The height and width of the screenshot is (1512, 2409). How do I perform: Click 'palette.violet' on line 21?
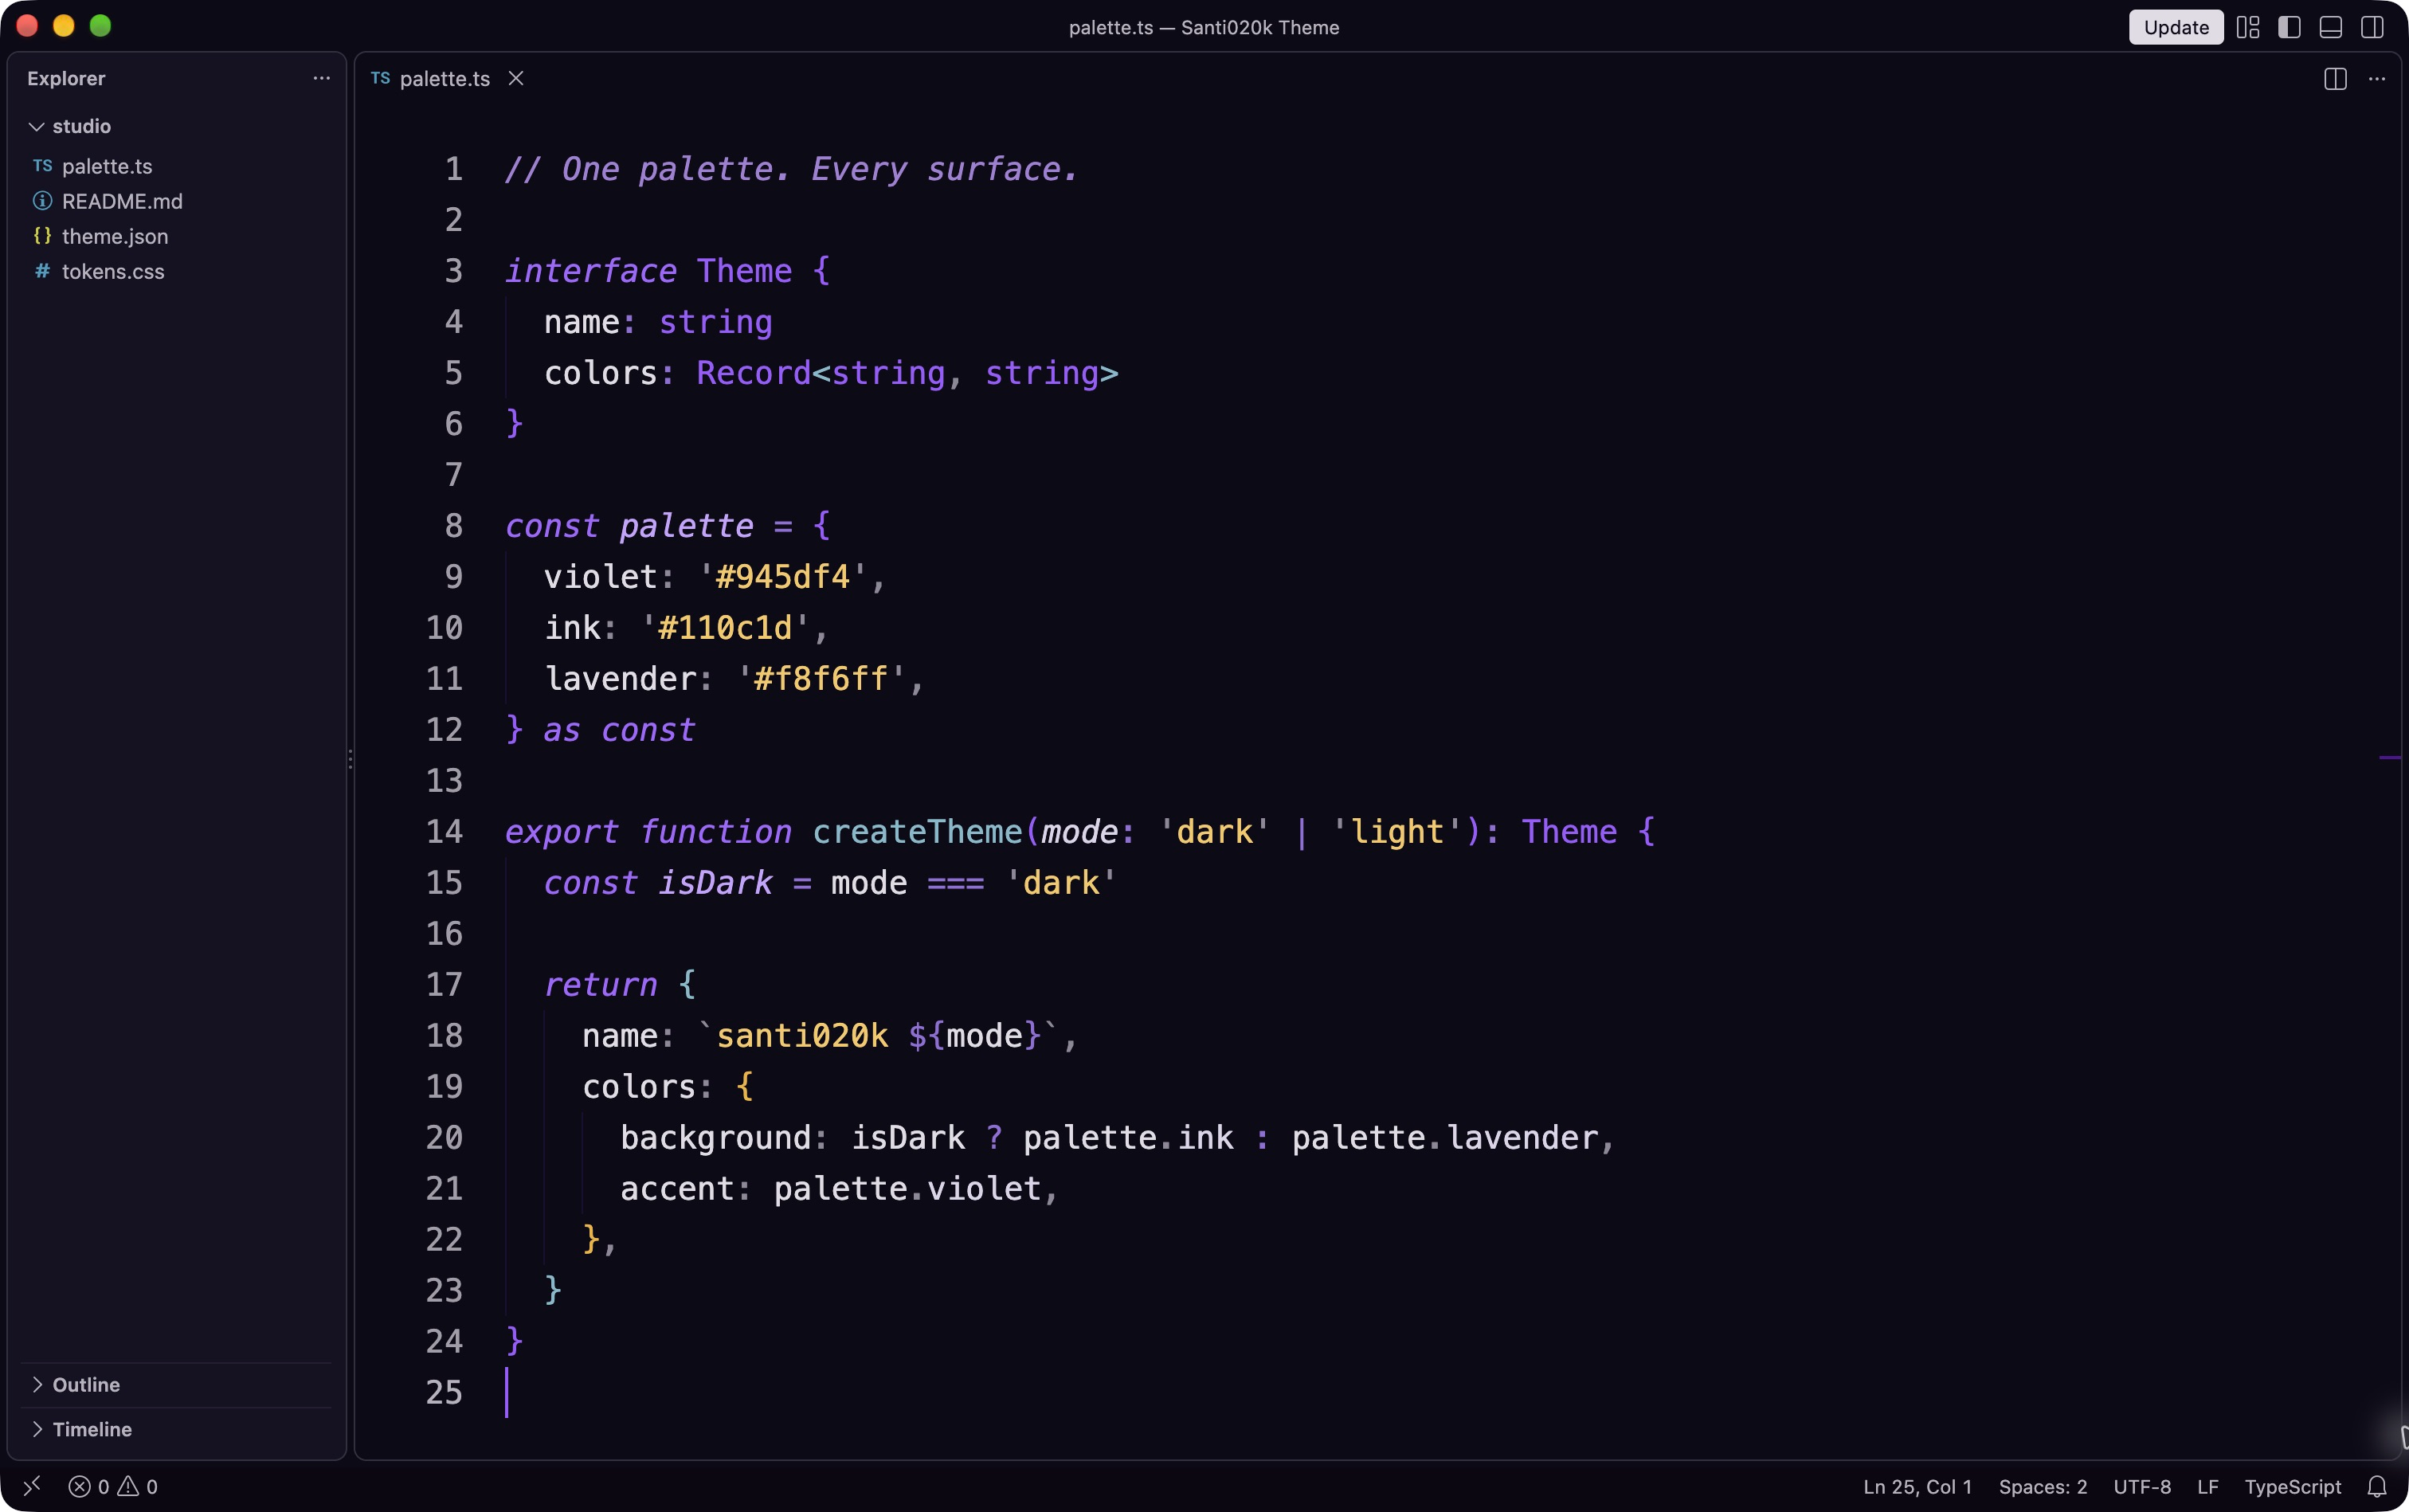[908, 1189]
